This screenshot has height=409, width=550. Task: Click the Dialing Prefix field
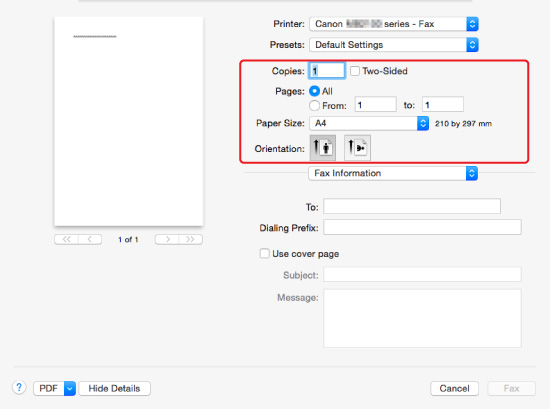pos(422,227)
